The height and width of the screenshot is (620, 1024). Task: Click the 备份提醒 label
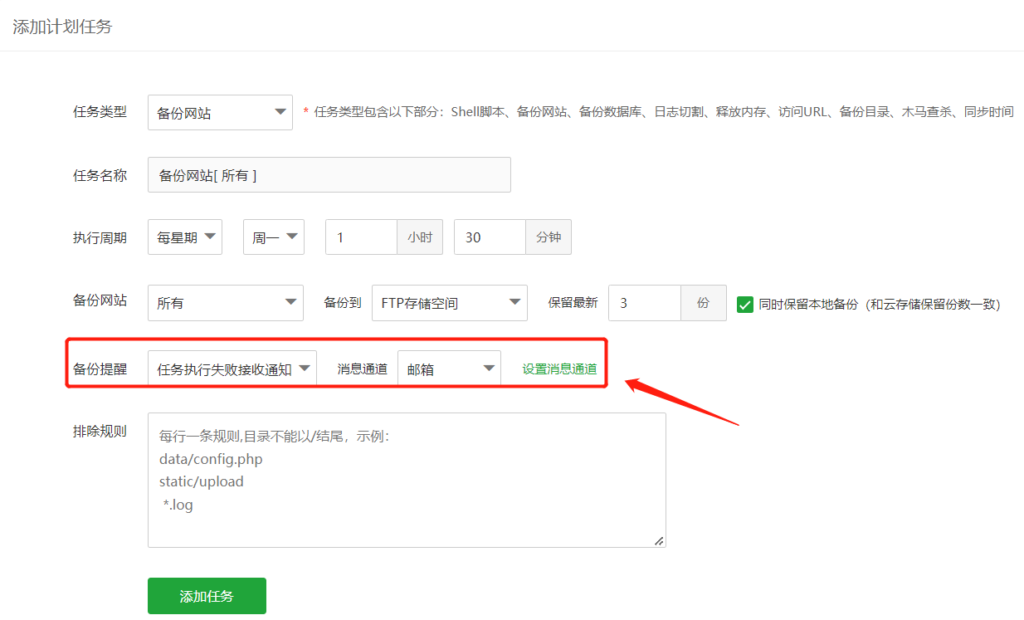(x=99, y=369)
